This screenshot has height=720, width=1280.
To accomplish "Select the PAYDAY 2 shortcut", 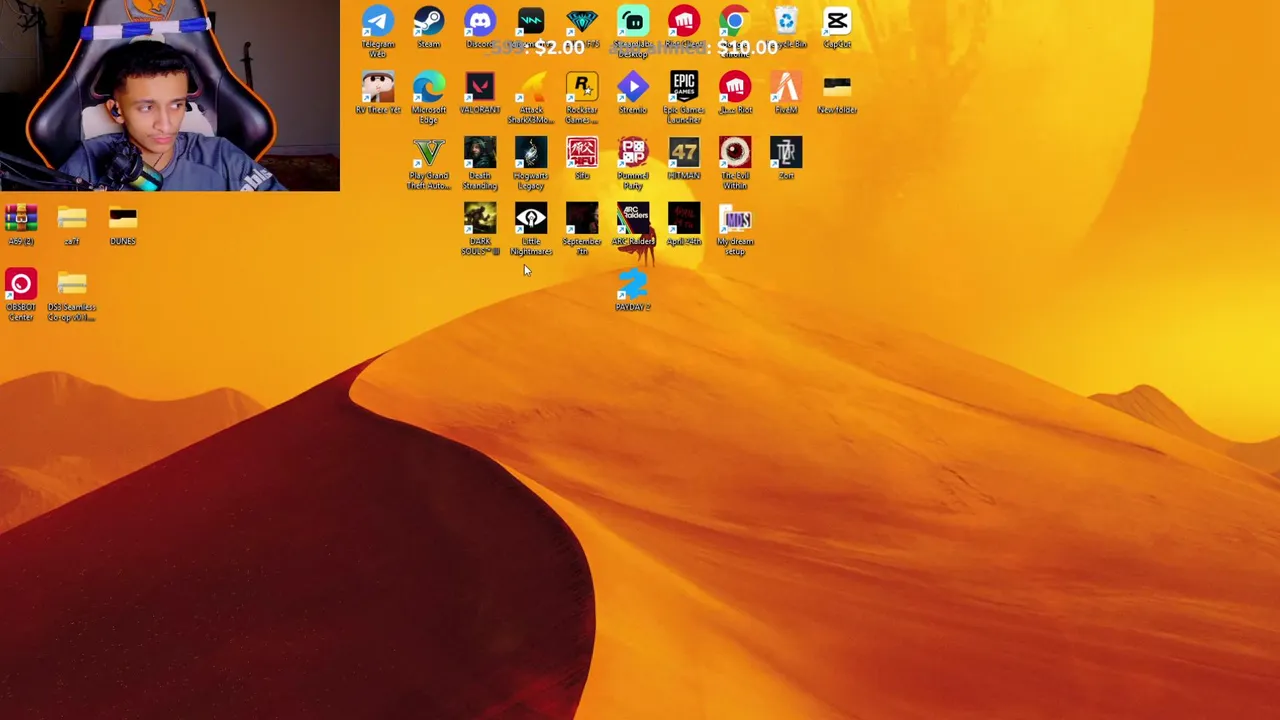I will pos(633,290).
